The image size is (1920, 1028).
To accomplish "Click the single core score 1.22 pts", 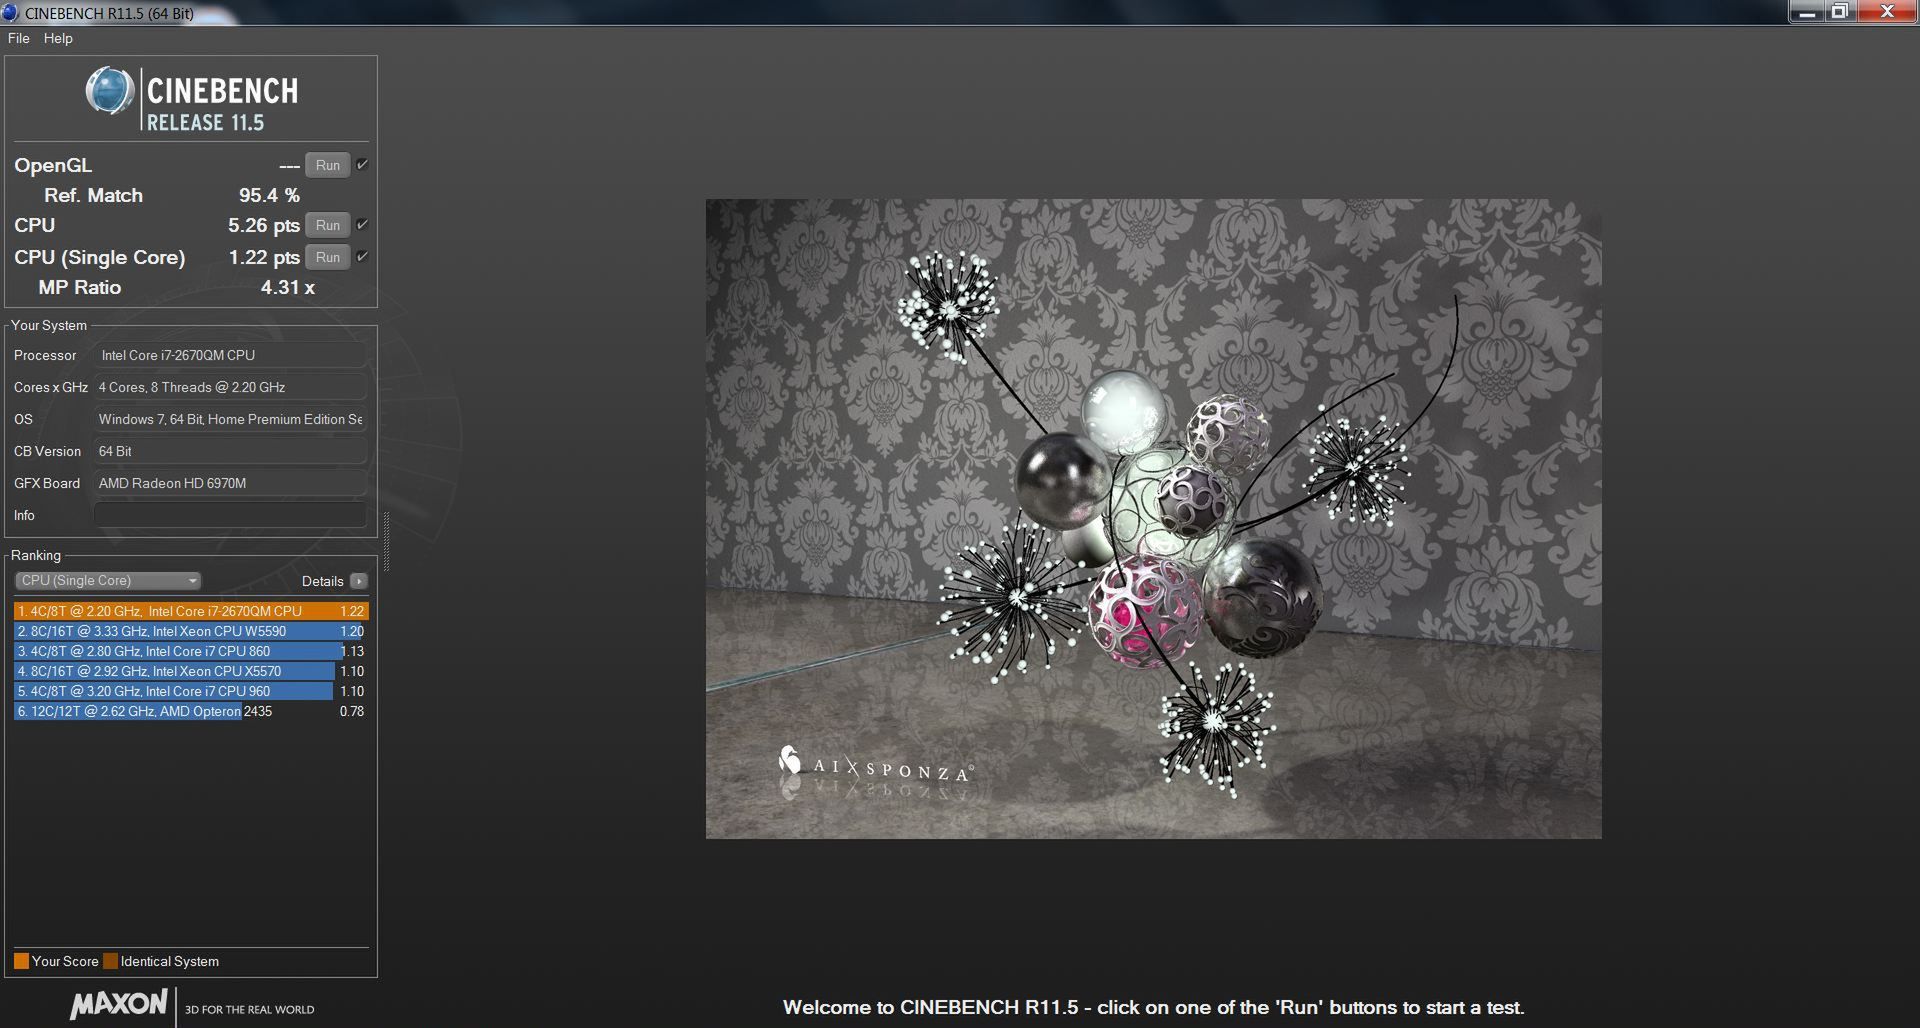I will pos(264,257).
